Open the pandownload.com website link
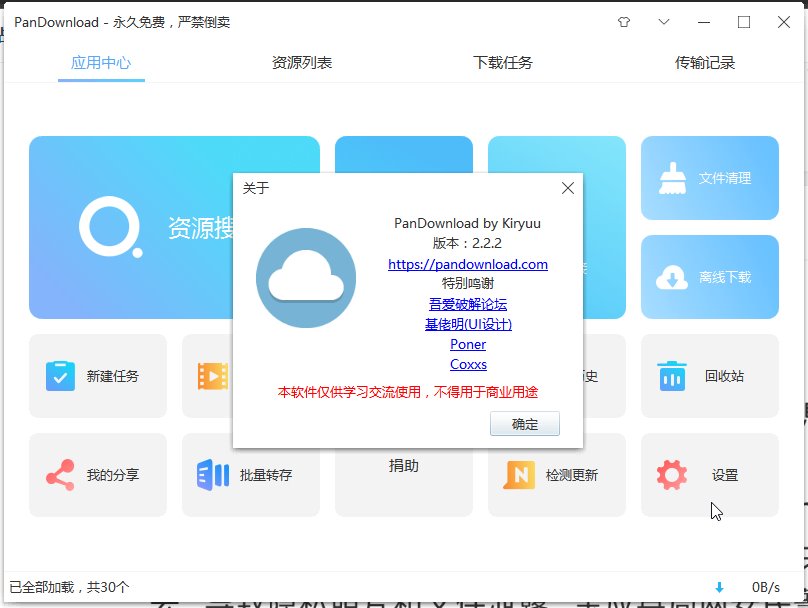808x608 pixels. (468, 264)
